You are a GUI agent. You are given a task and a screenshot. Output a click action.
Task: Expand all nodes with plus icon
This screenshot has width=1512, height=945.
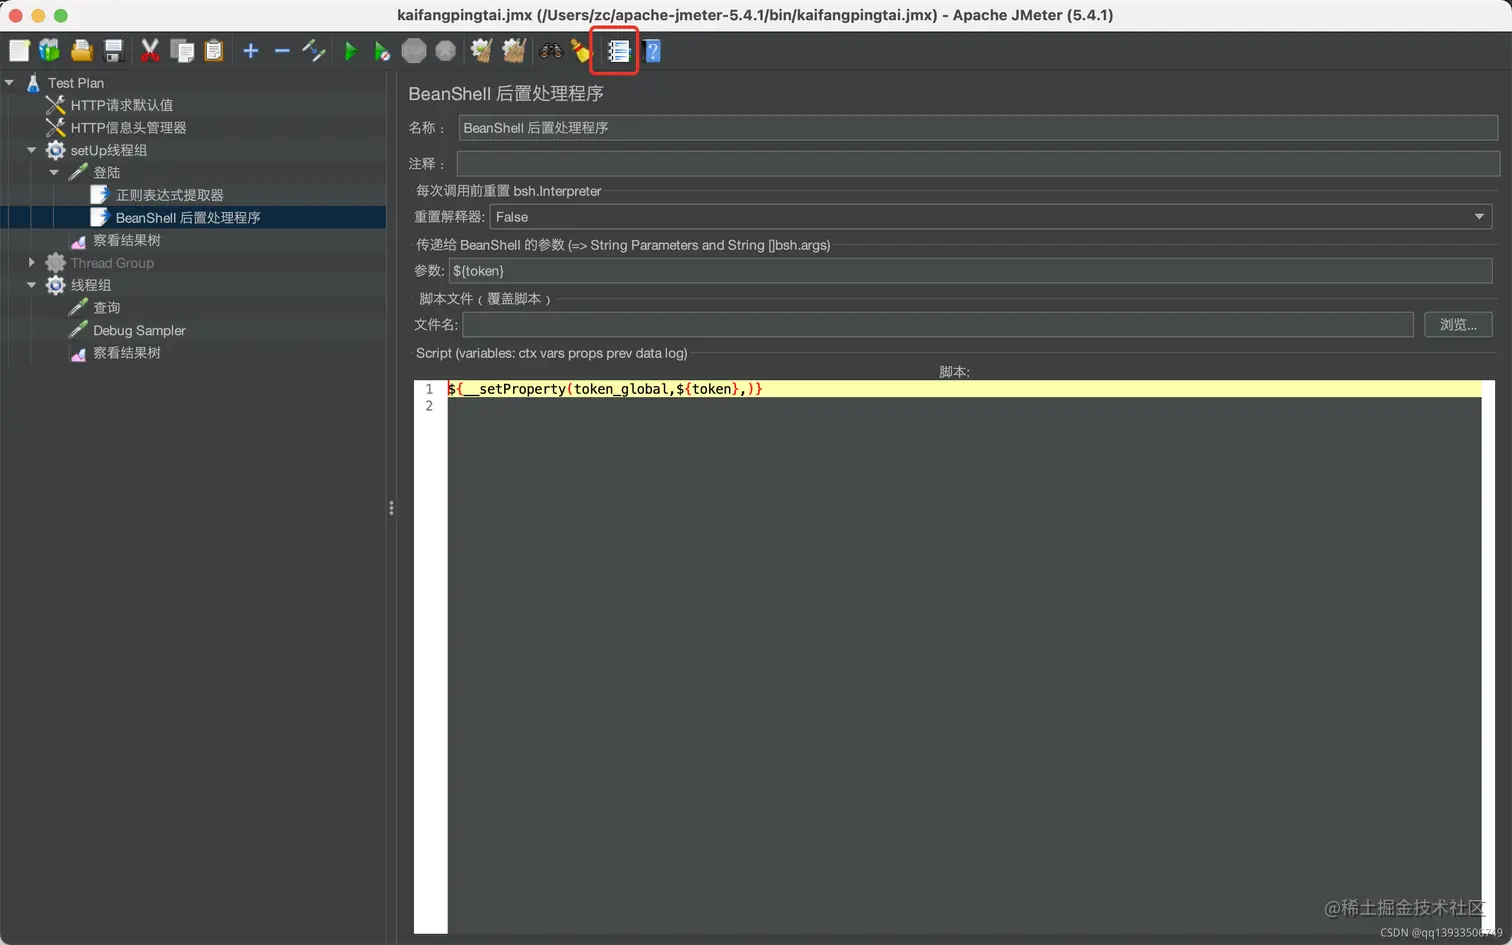(x=251, y=50)
